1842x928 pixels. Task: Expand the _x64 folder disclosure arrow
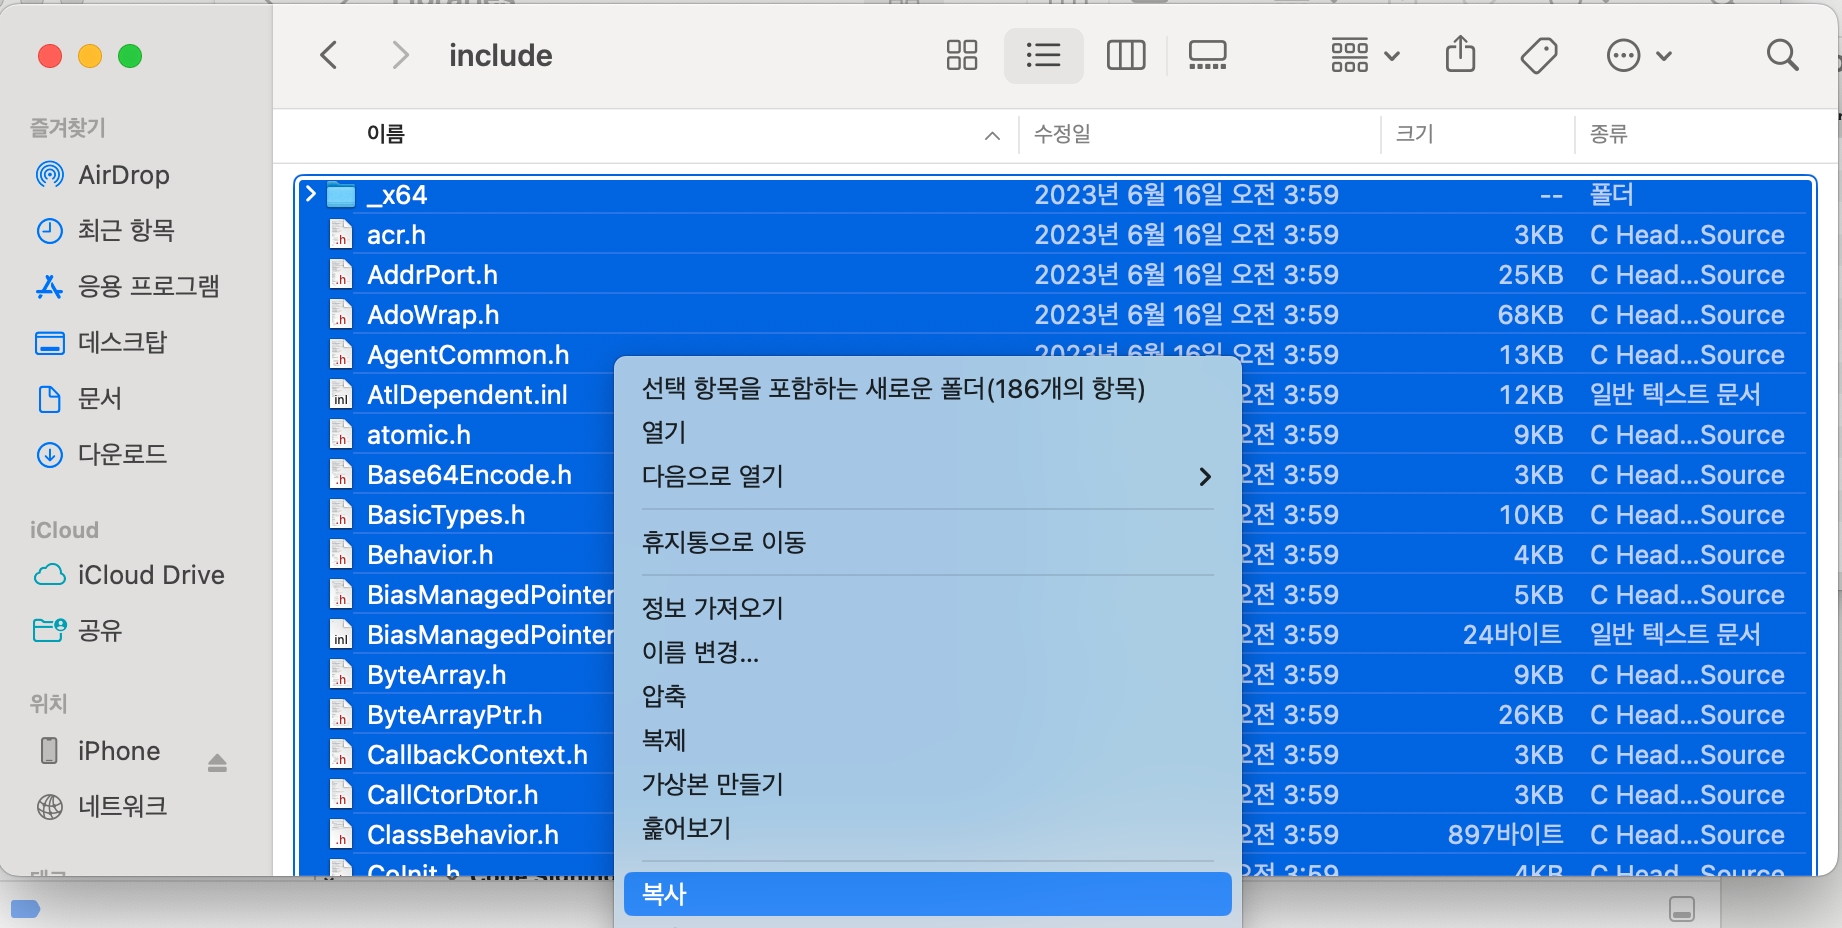tap(311, 194)
